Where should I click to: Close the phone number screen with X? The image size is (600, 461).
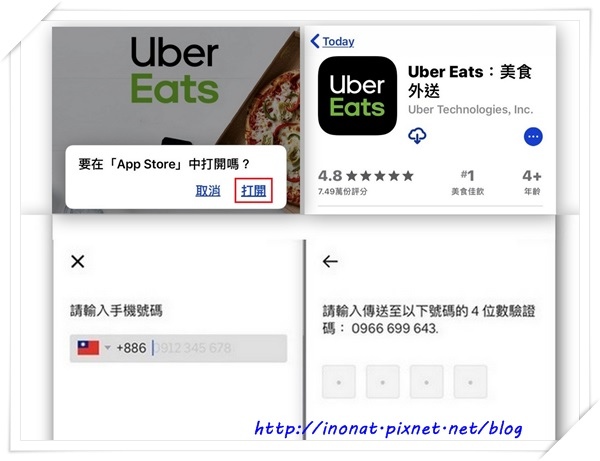click(x=78, y=262)
